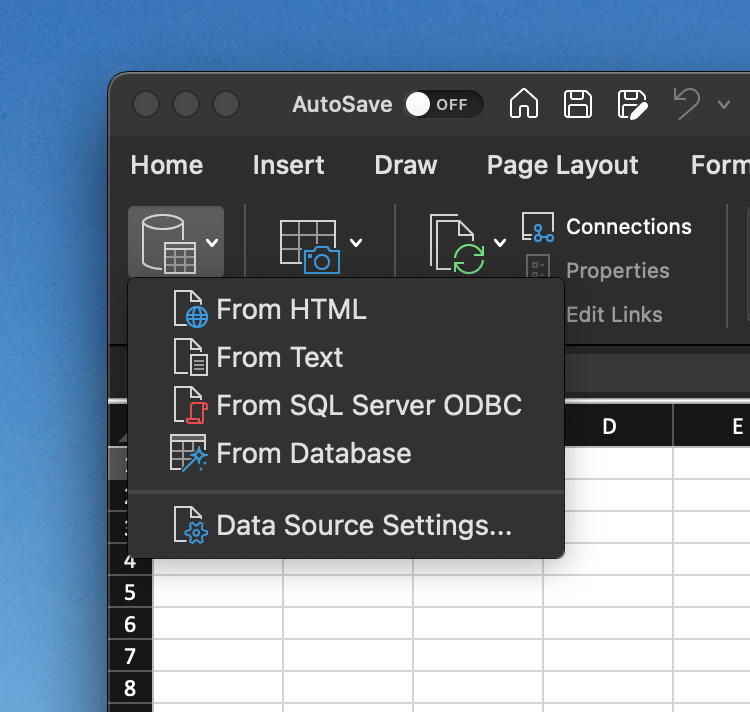750x712 pixels.
Task: Click the green zoom window button
Action: tap(226, 104)
